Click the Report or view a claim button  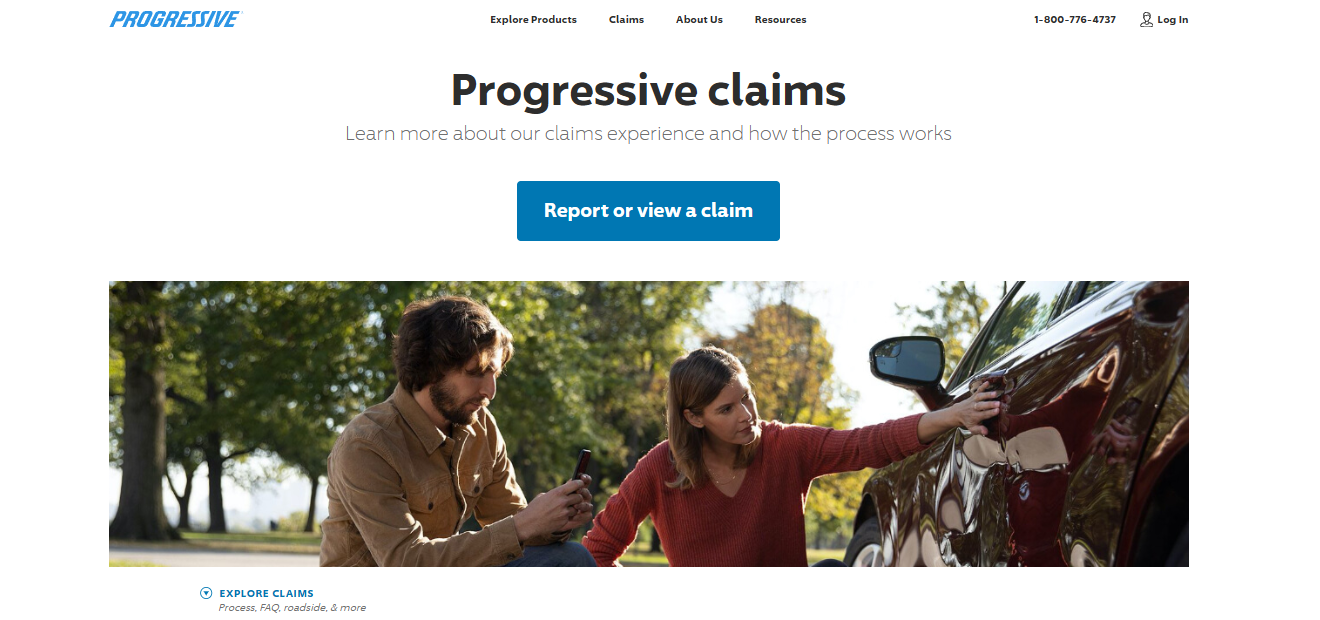point(648,211)
